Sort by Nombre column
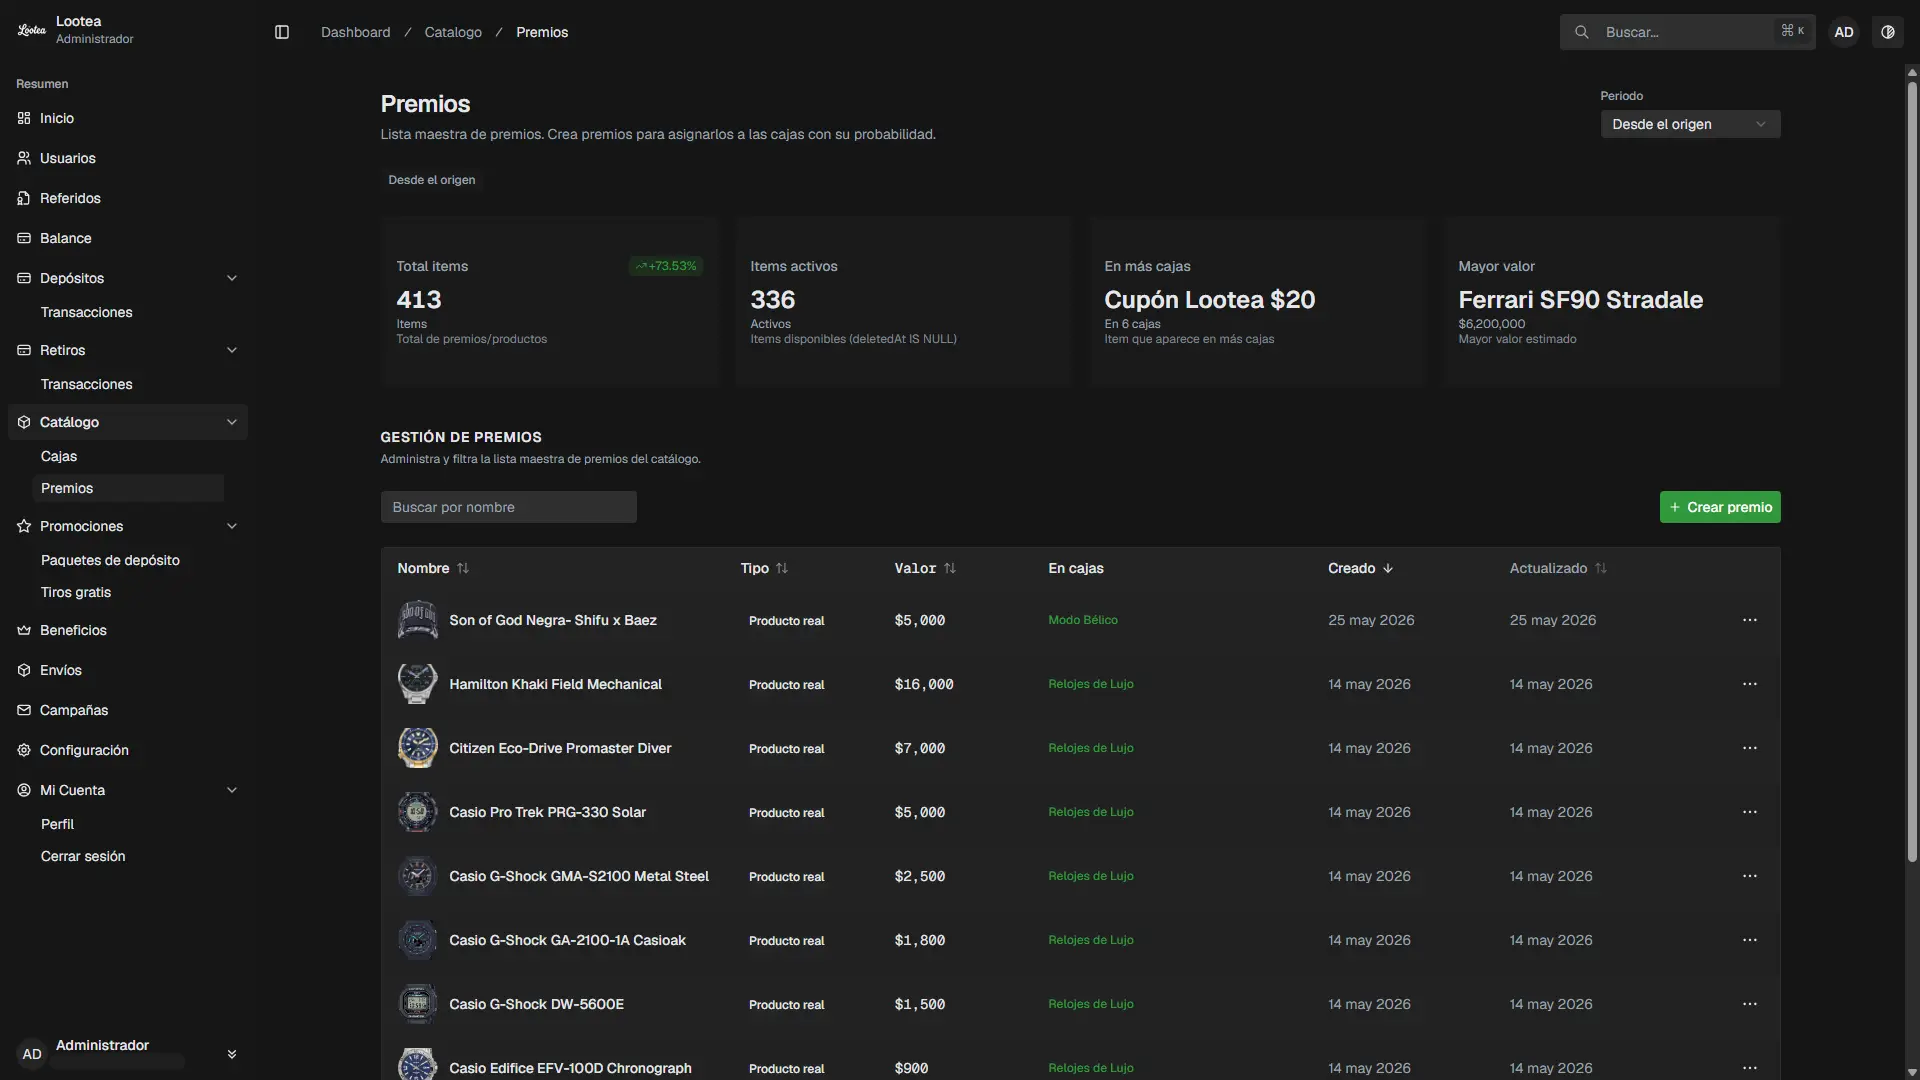1920x1080 pixels. click(433, 568)
